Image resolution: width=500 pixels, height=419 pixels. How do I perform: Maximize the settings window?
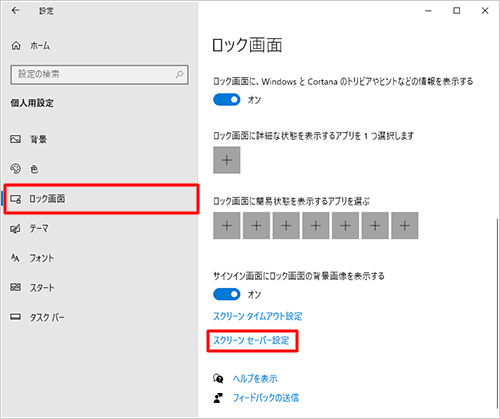(457, 11)
